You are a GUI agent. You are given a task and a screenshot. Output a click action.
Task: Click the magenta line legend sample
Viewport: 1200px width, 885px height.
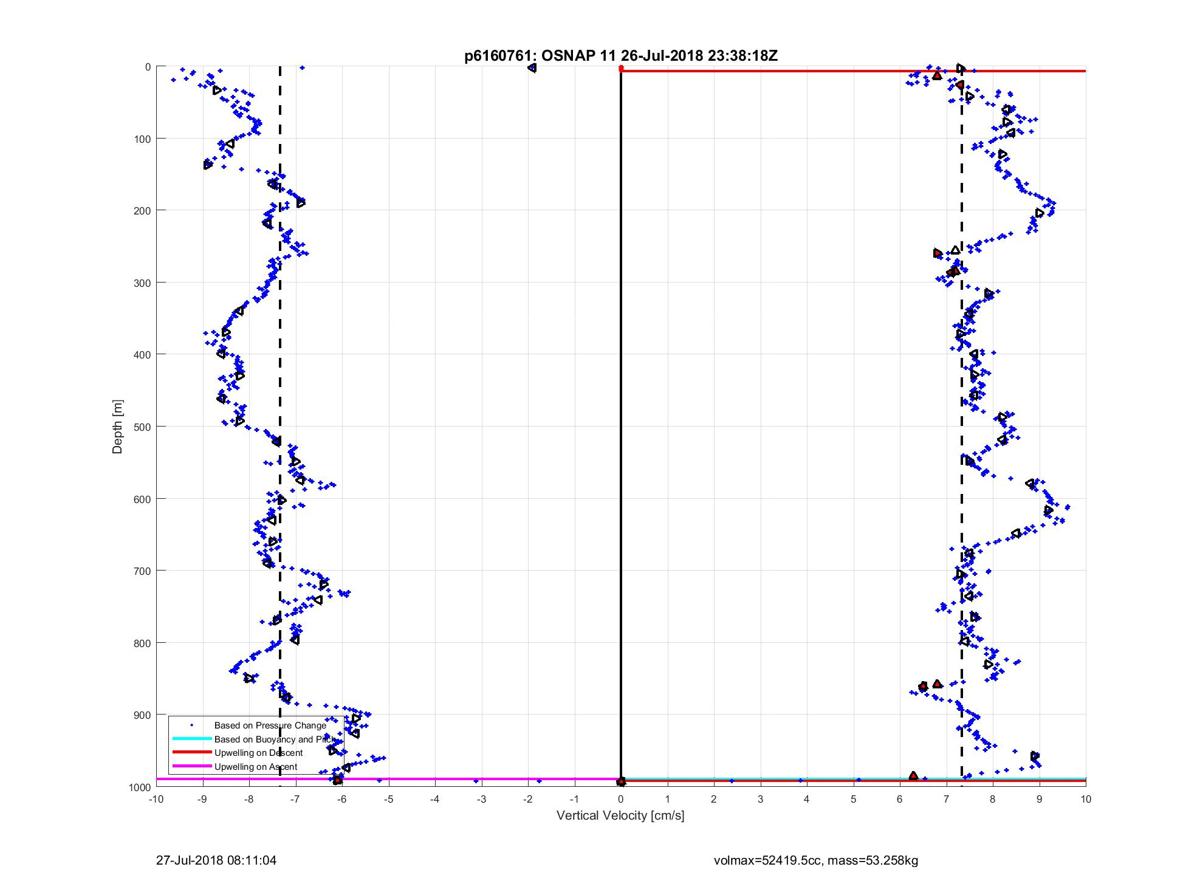(x=191, y=766)
